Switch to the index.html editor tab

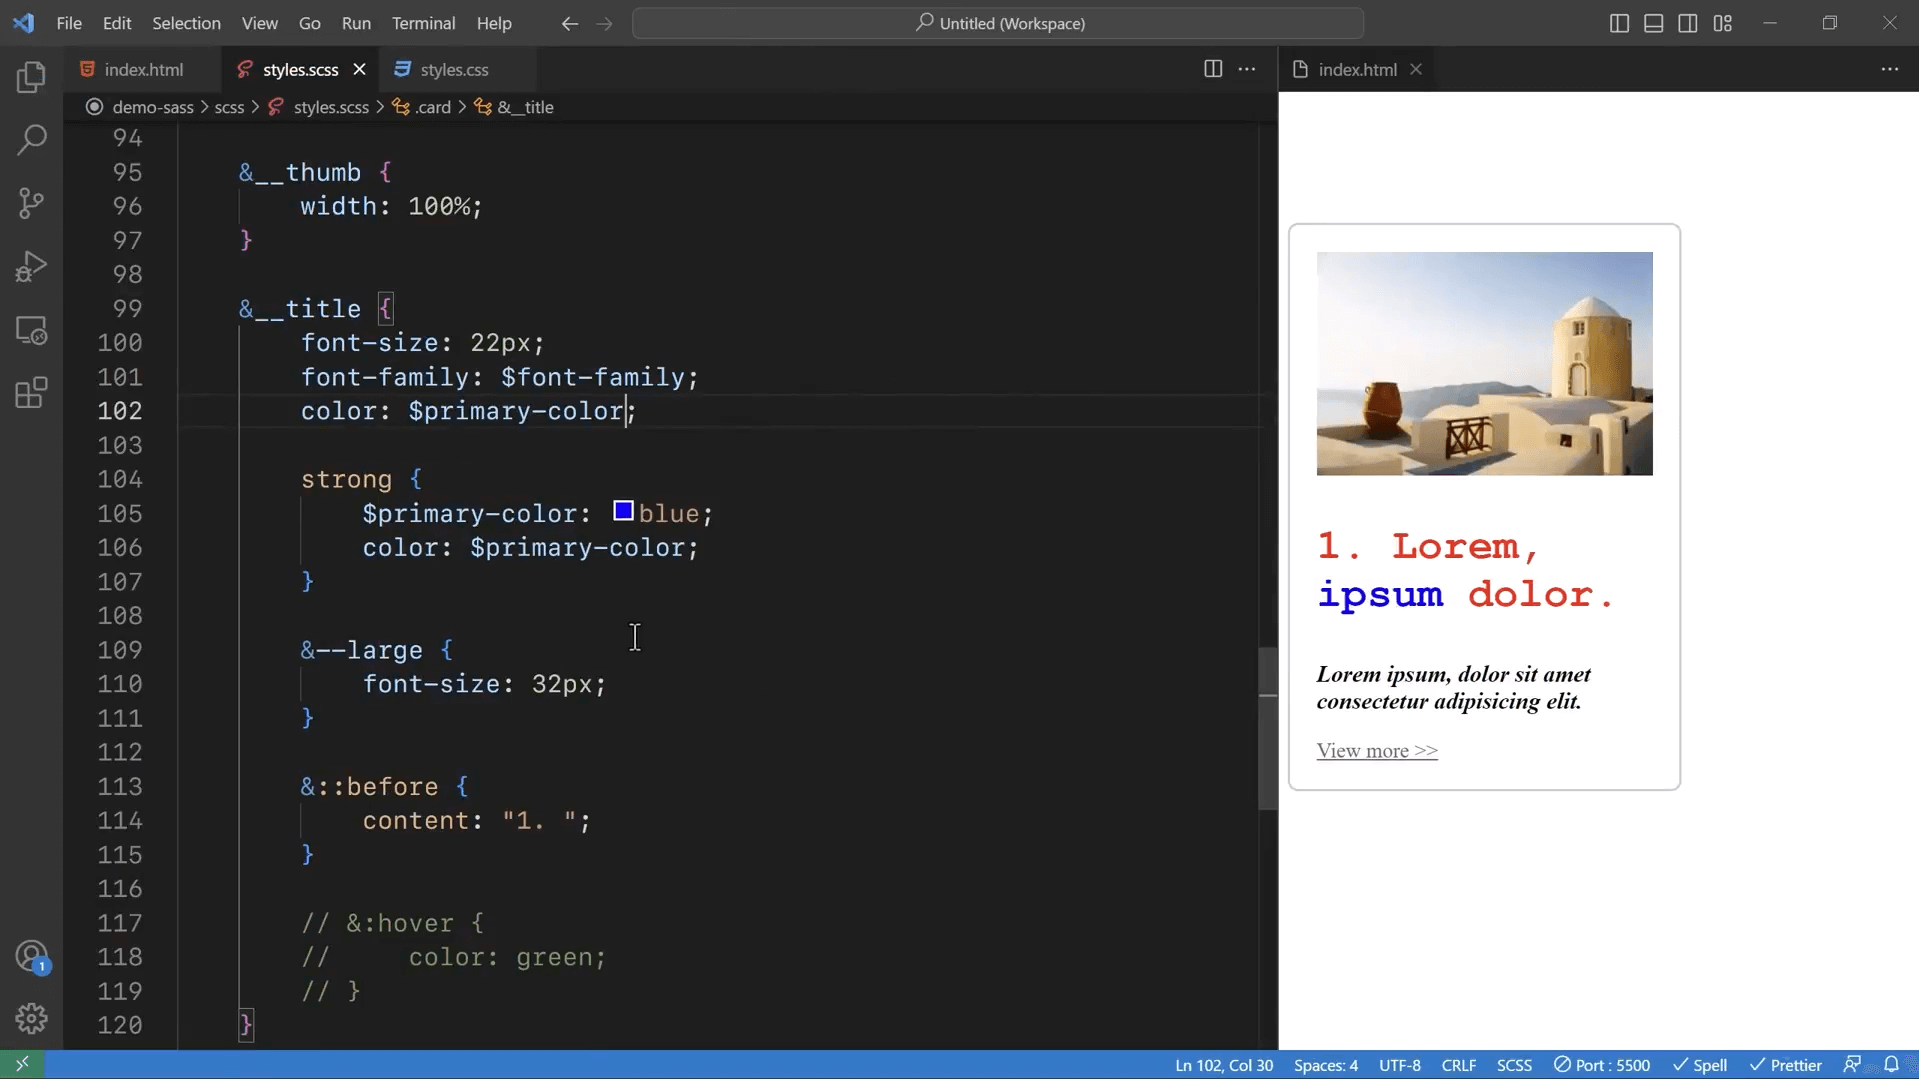[x=143, y=69]
